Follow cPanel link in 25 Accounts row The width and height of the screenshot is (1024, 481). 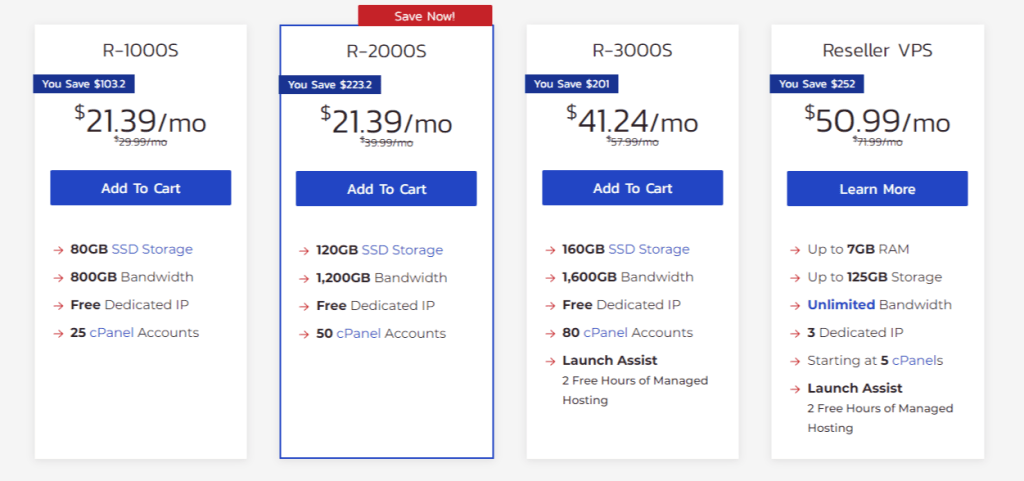click(x=112, y=332)
